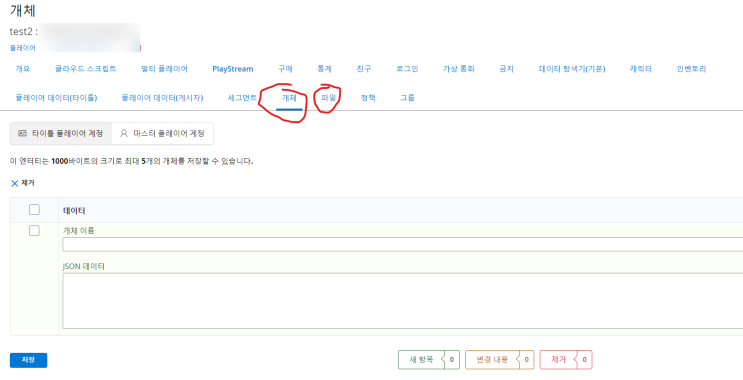Open the 인벤토리 tab
This screenshot has width=743, height=380.
click(x=691, y=69)
